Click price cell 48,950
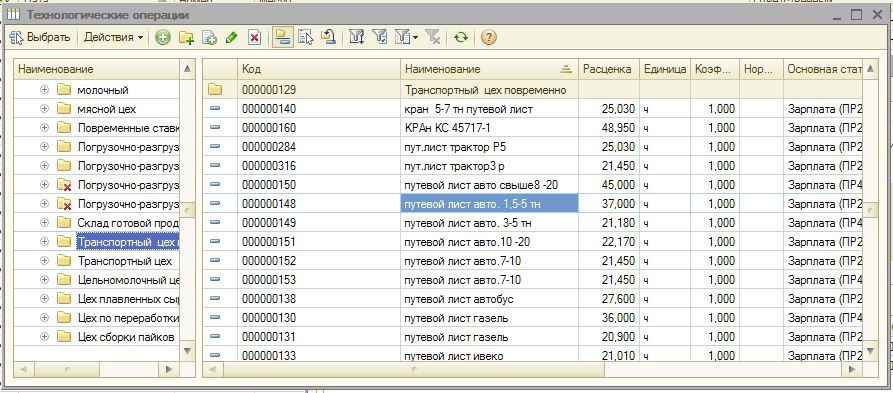This screenshot has height=393, width=893. pos(609,128)
